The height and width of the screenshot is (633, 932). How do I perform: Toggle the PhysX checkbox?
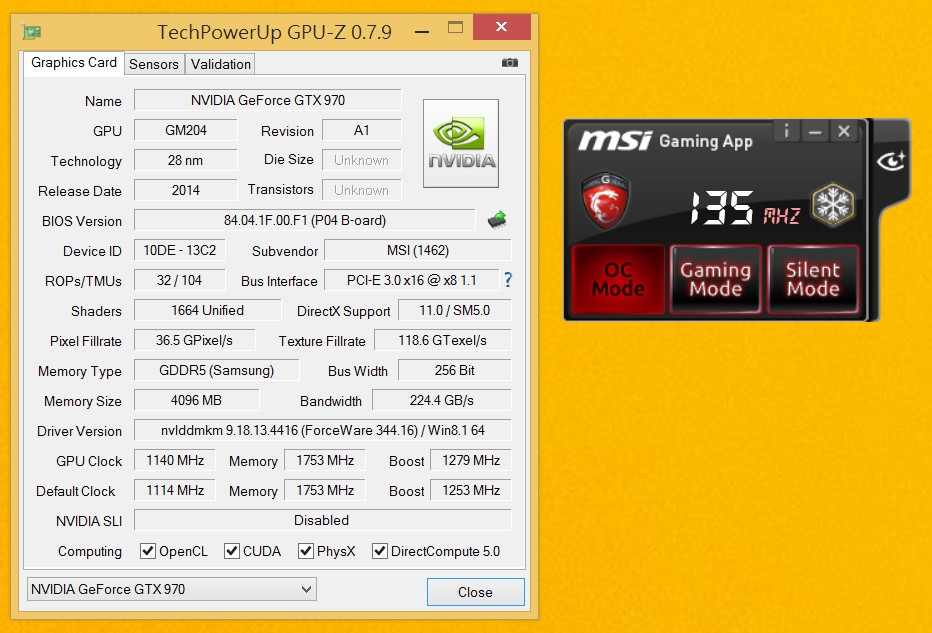tap(306, 551)
